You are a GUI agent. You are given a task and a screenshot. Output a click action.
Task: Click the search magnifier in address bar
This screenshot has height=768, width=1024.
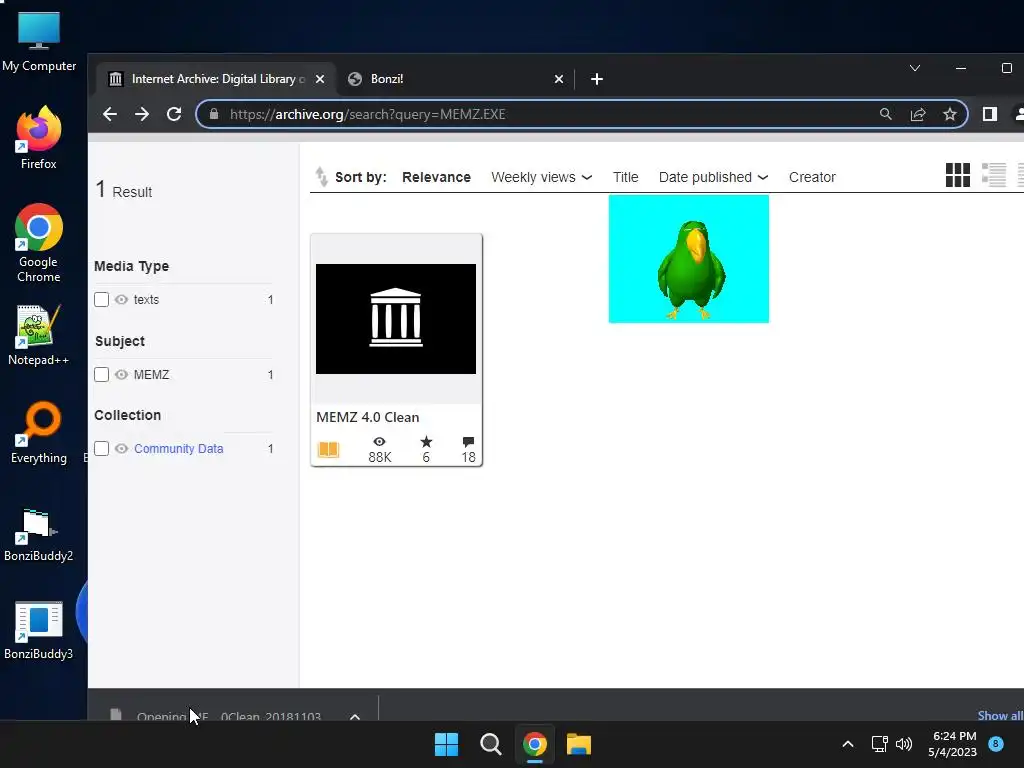[x=886, y=114]
